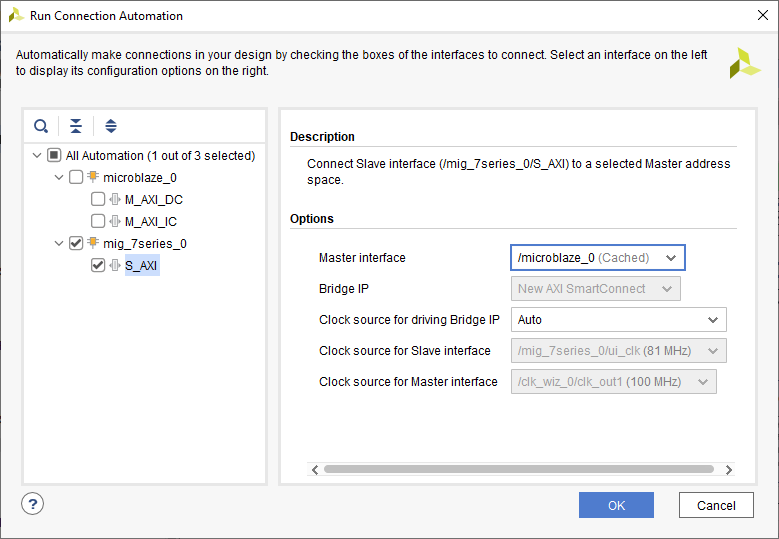
Task: Open Clock source for driving Bridge IP dropdown
Action: point(619,319)
